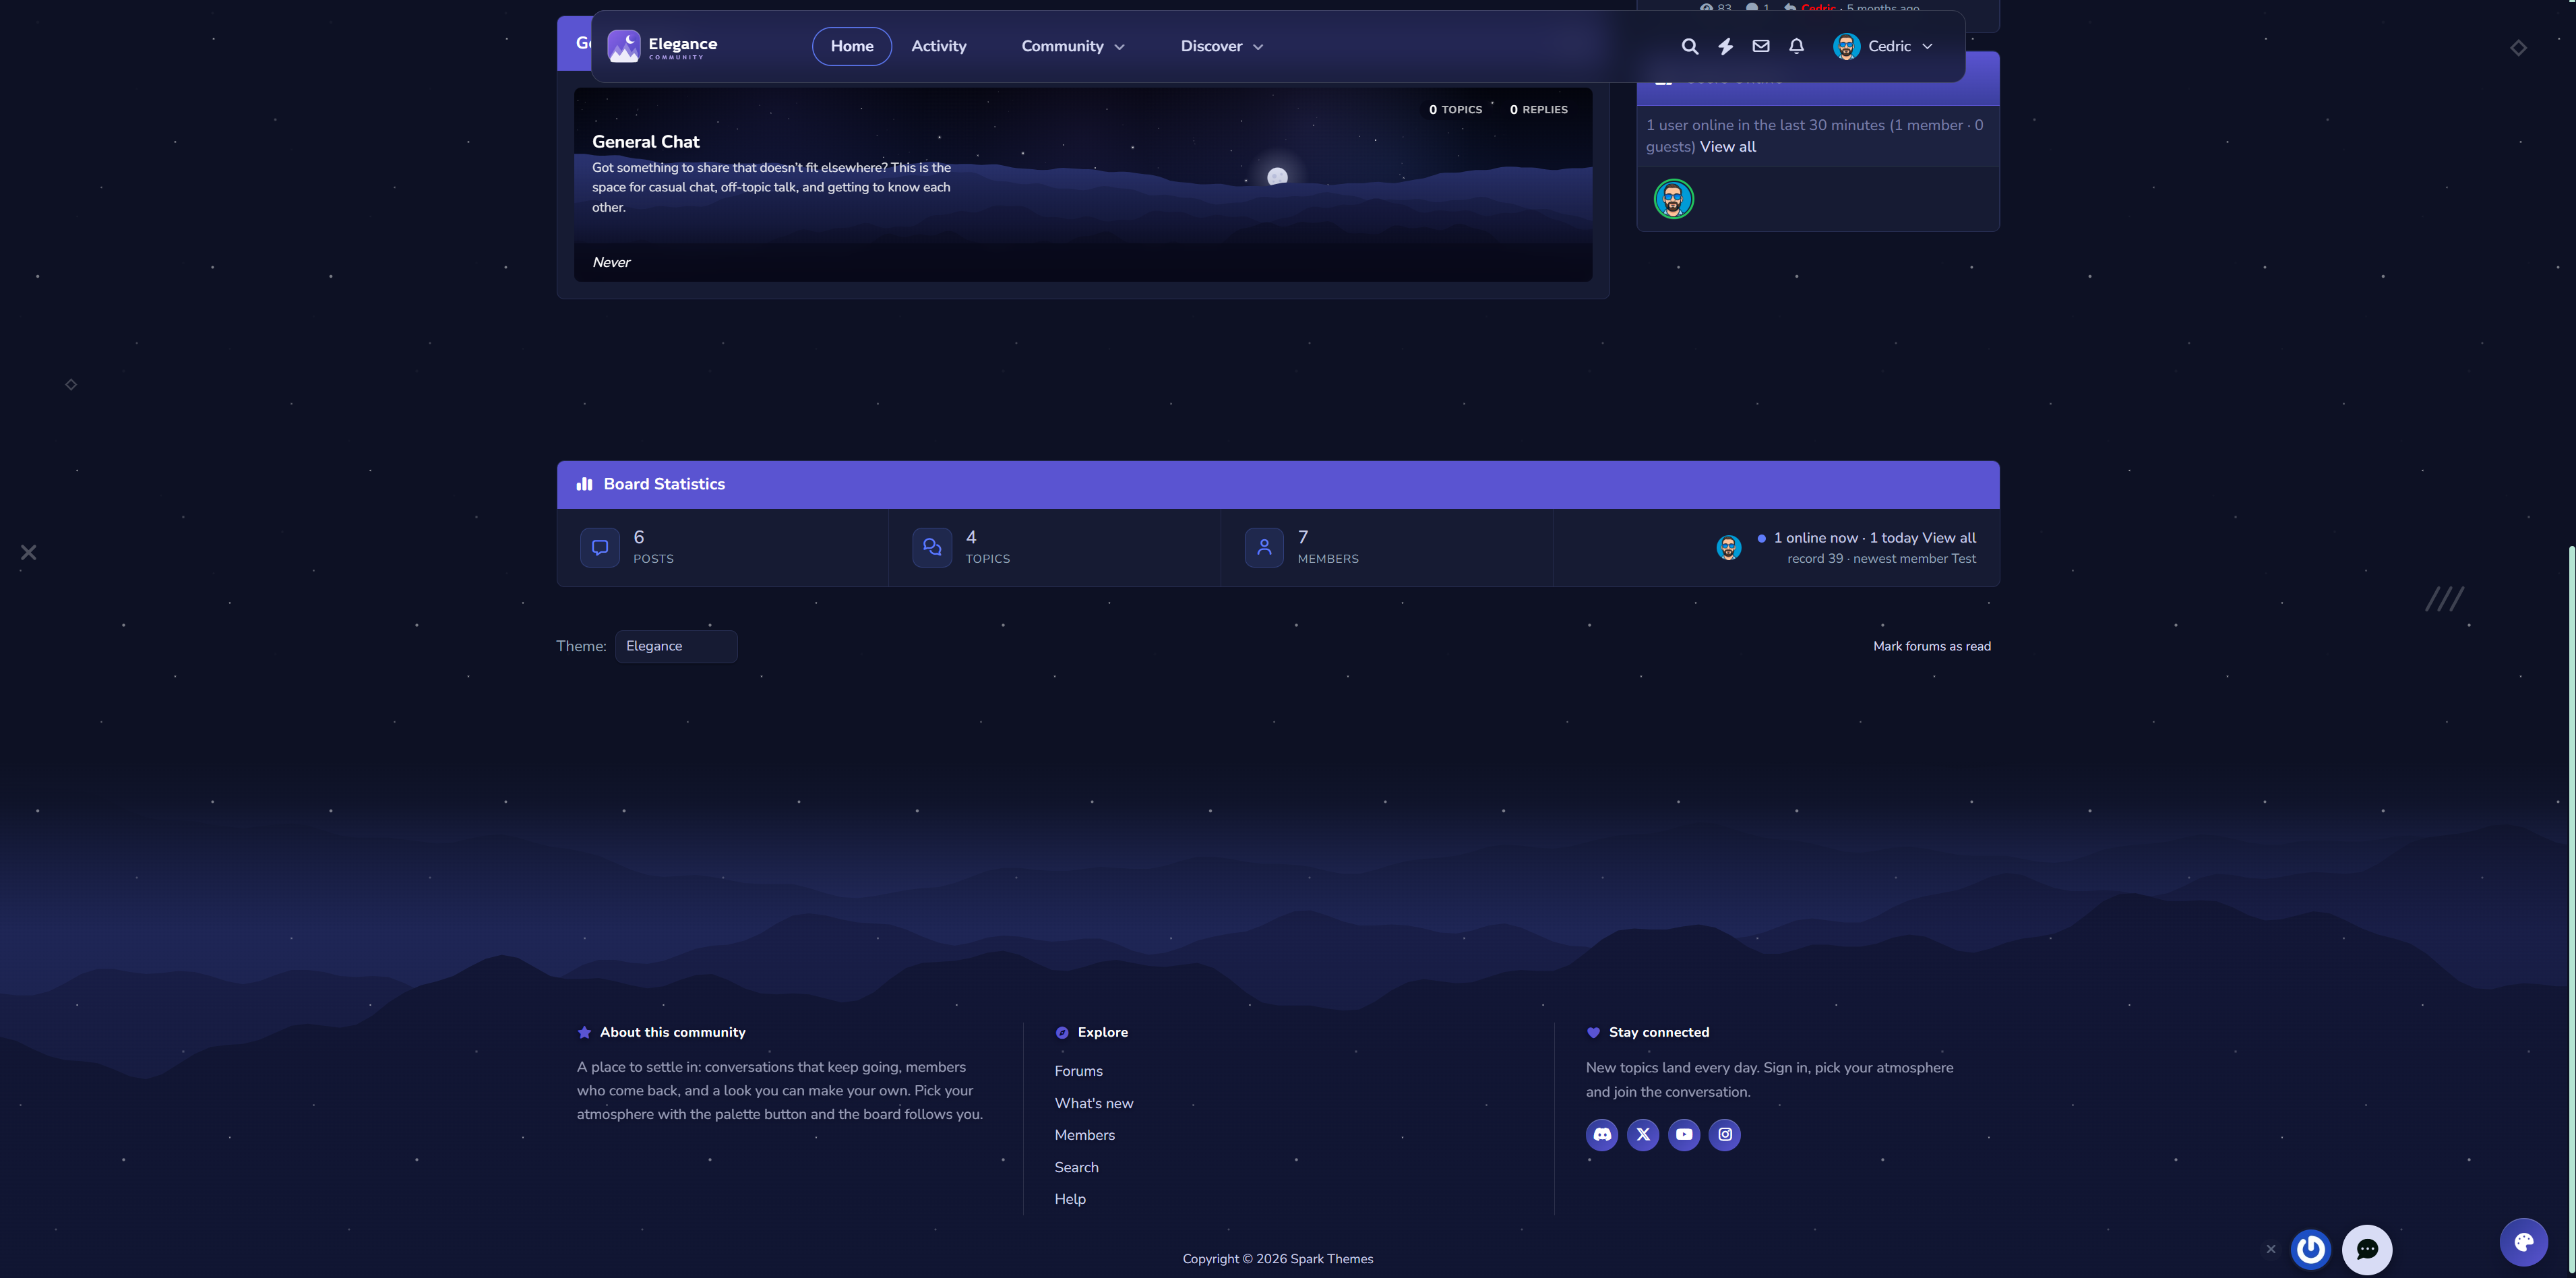
Task: Click the blue power-shaped widget icon
Action: pyautogui.click(x=2311, y=1249)
